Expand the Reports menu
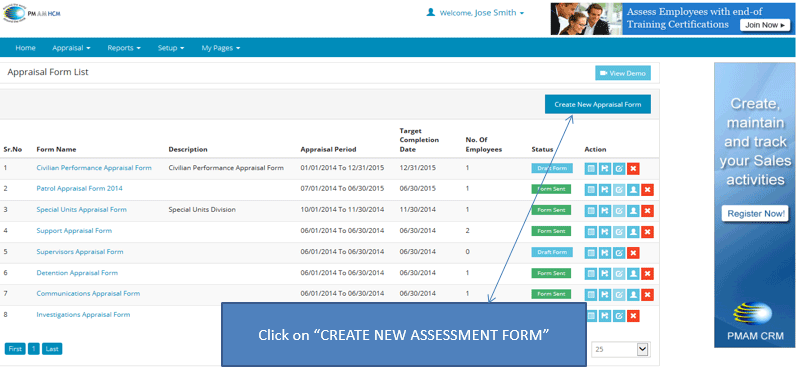 click(x=124, y=48)
